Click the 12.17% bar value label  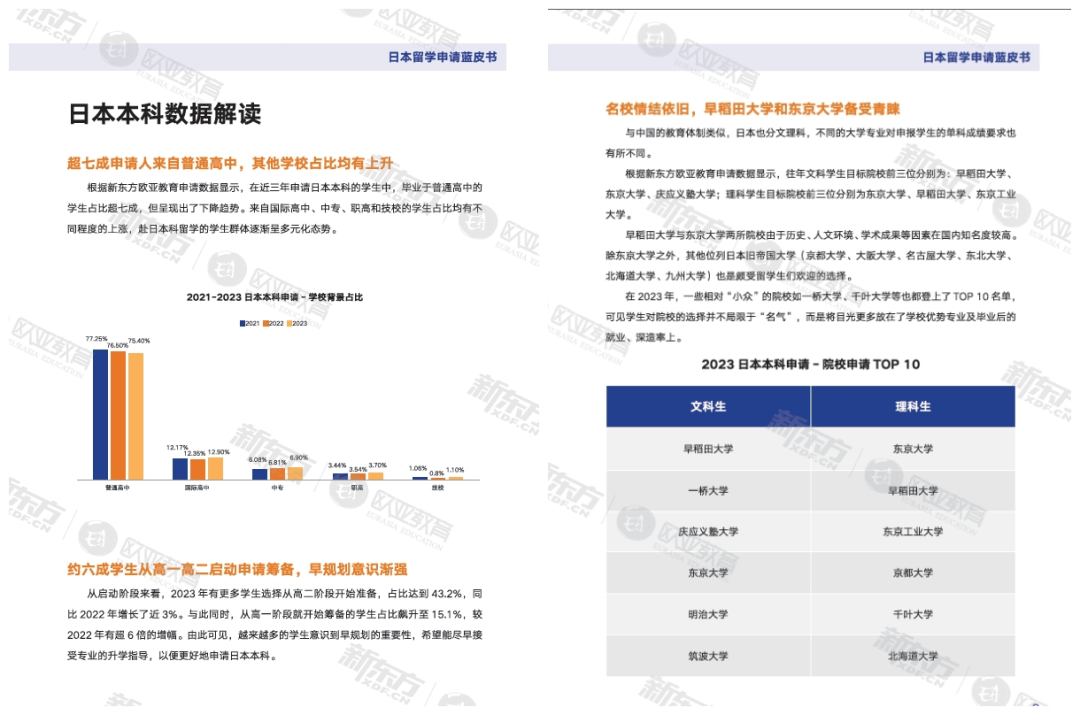(177, 447)
